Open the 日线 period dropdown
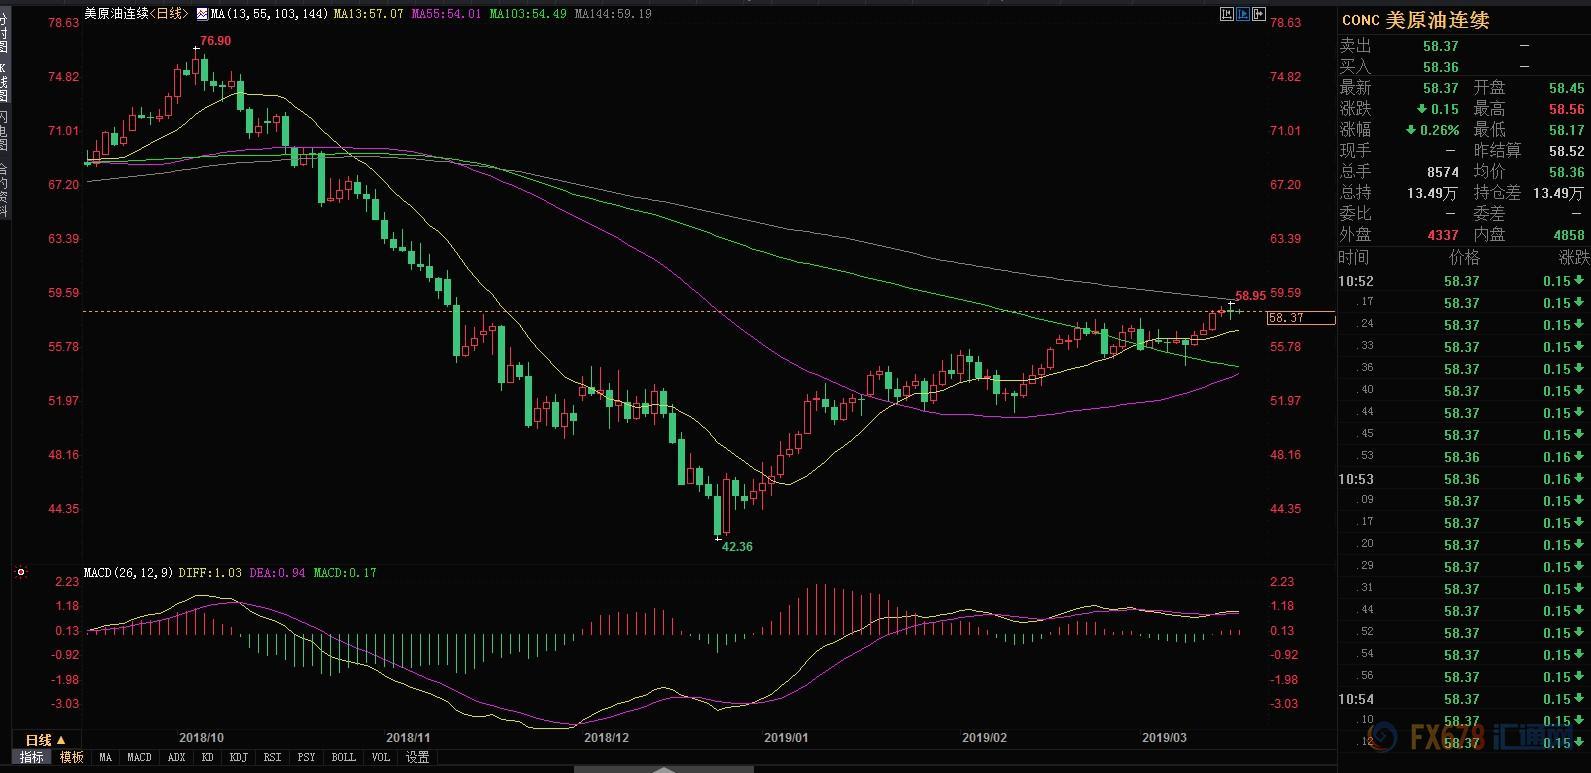The image size is (1591, 773). click(x=45, y=740)
